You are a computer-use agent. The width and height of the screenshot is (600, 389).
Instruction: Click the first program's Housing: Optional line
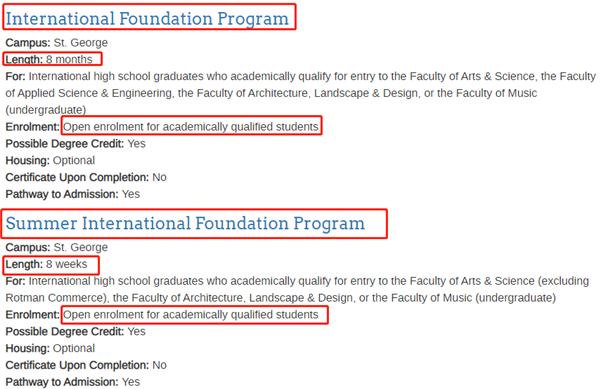coord(50,160)
